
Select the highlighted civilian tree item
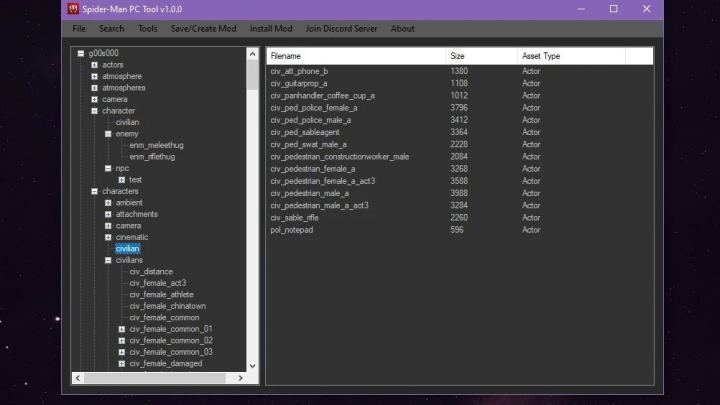coord(128,248)
